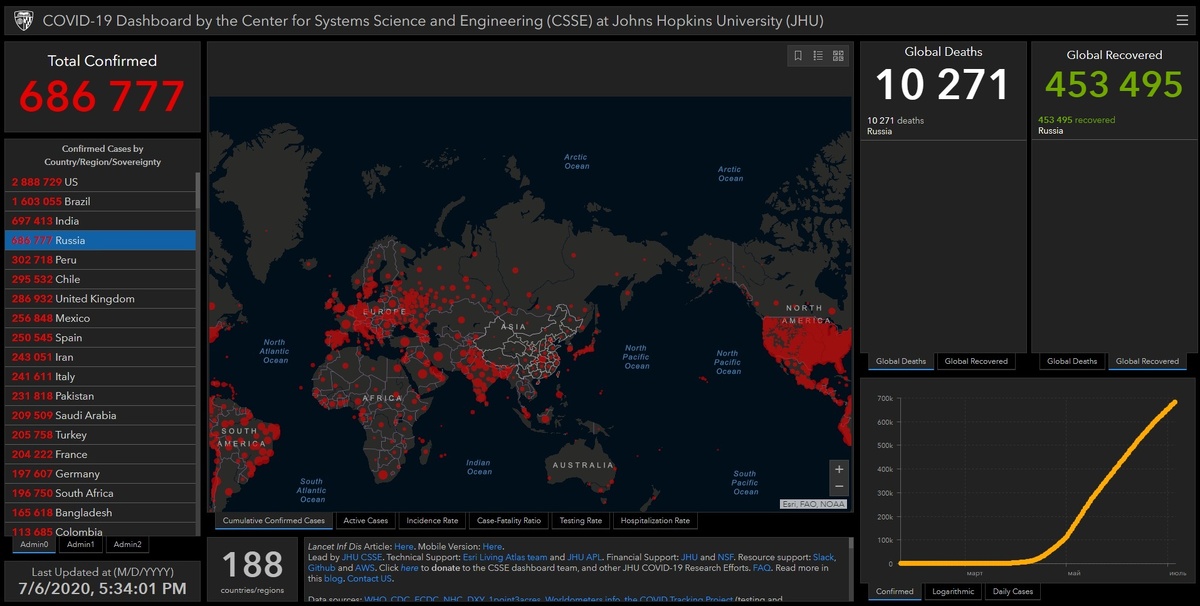Image resolution: width=1200 pixels, height=606 pixels.
Task: Switch to Active Cases map tab
Action: point(365,521)
